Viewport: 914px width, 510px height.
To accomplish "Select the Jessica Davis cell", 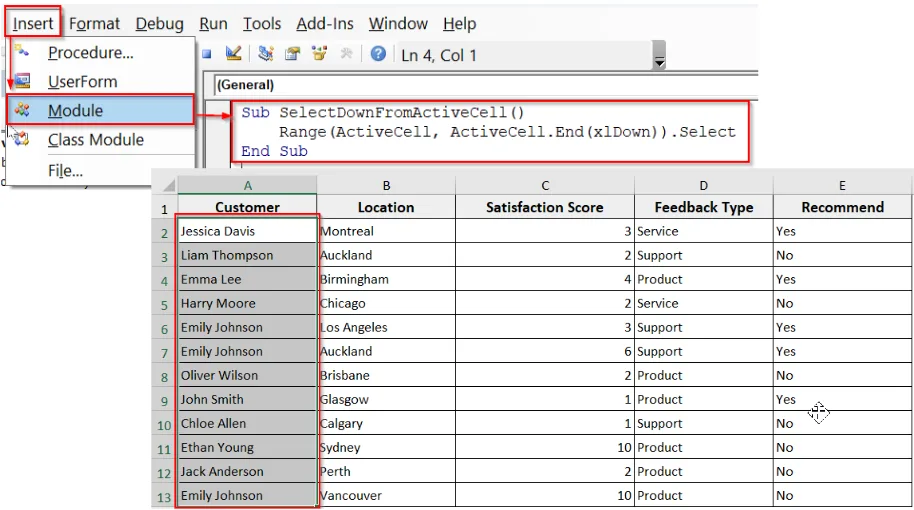I will pyautogui.click(x=247, y=231).
